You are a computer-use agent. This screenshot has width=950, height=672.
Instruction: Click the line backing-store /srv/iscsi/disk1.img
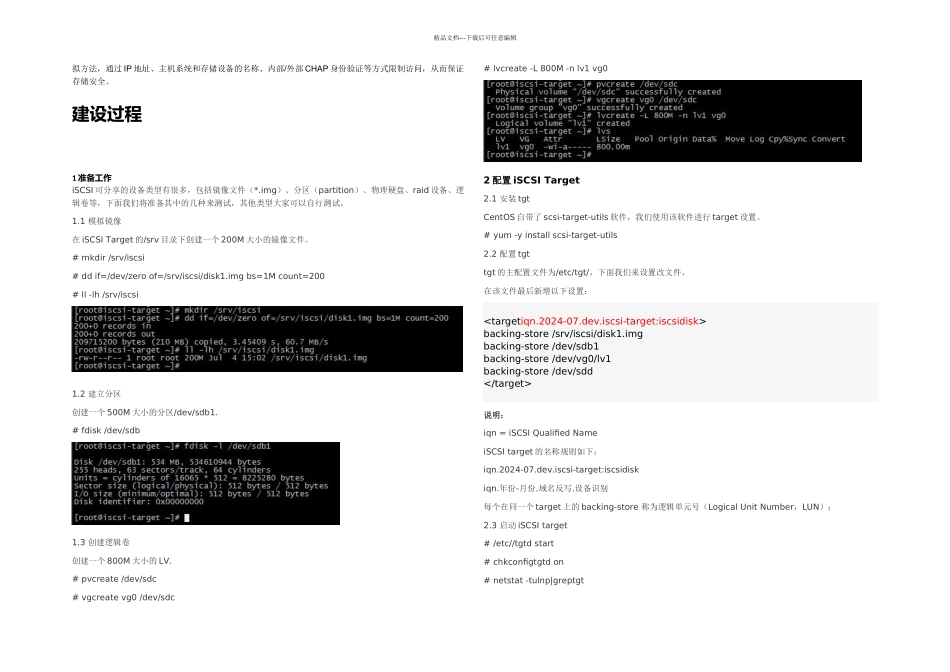tap(563, 334)
